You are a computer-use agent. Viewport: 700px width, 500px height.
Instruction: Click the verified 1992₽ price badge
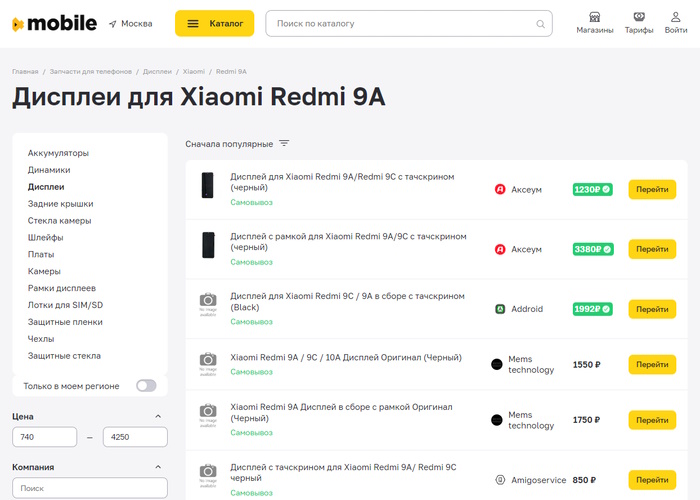[592, 309]
